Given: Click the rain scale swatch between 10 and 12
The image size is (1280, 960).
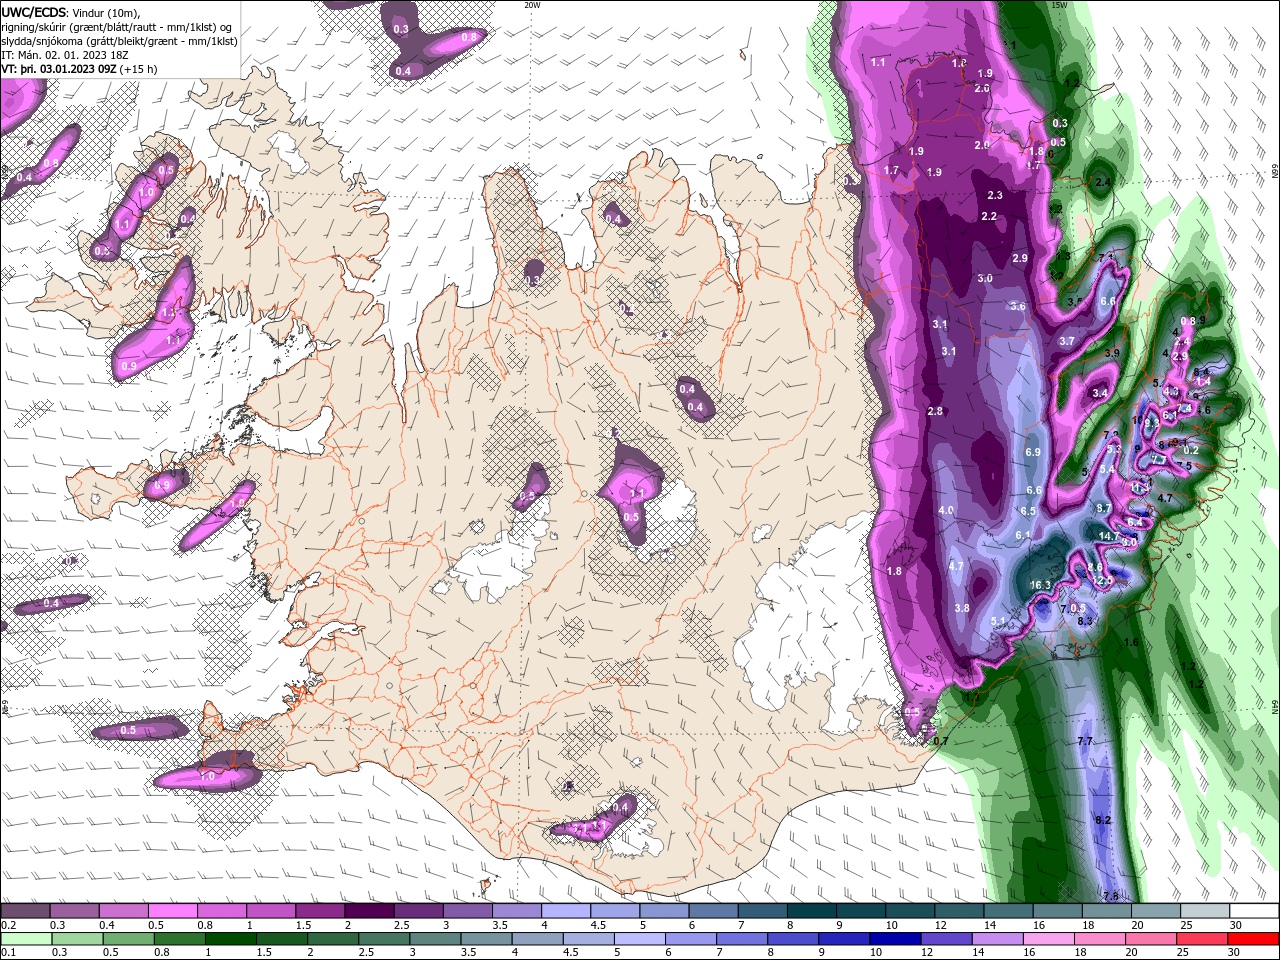Looking at the screenshot, I should click(895, 939).
